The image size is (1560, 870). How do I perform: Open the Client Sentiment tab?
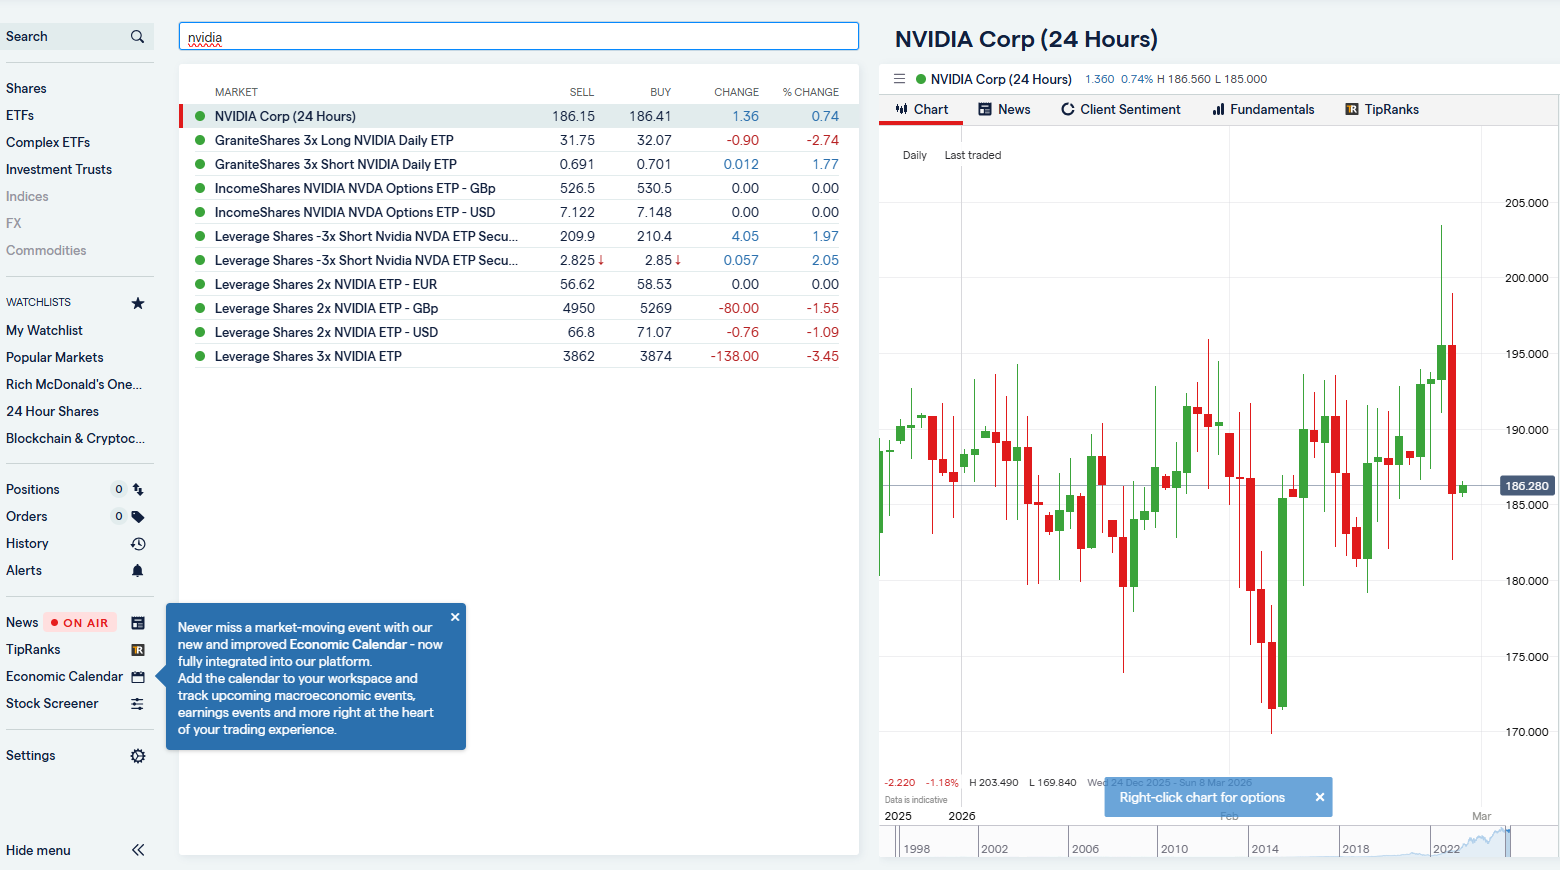click(x=1121, y=109)
